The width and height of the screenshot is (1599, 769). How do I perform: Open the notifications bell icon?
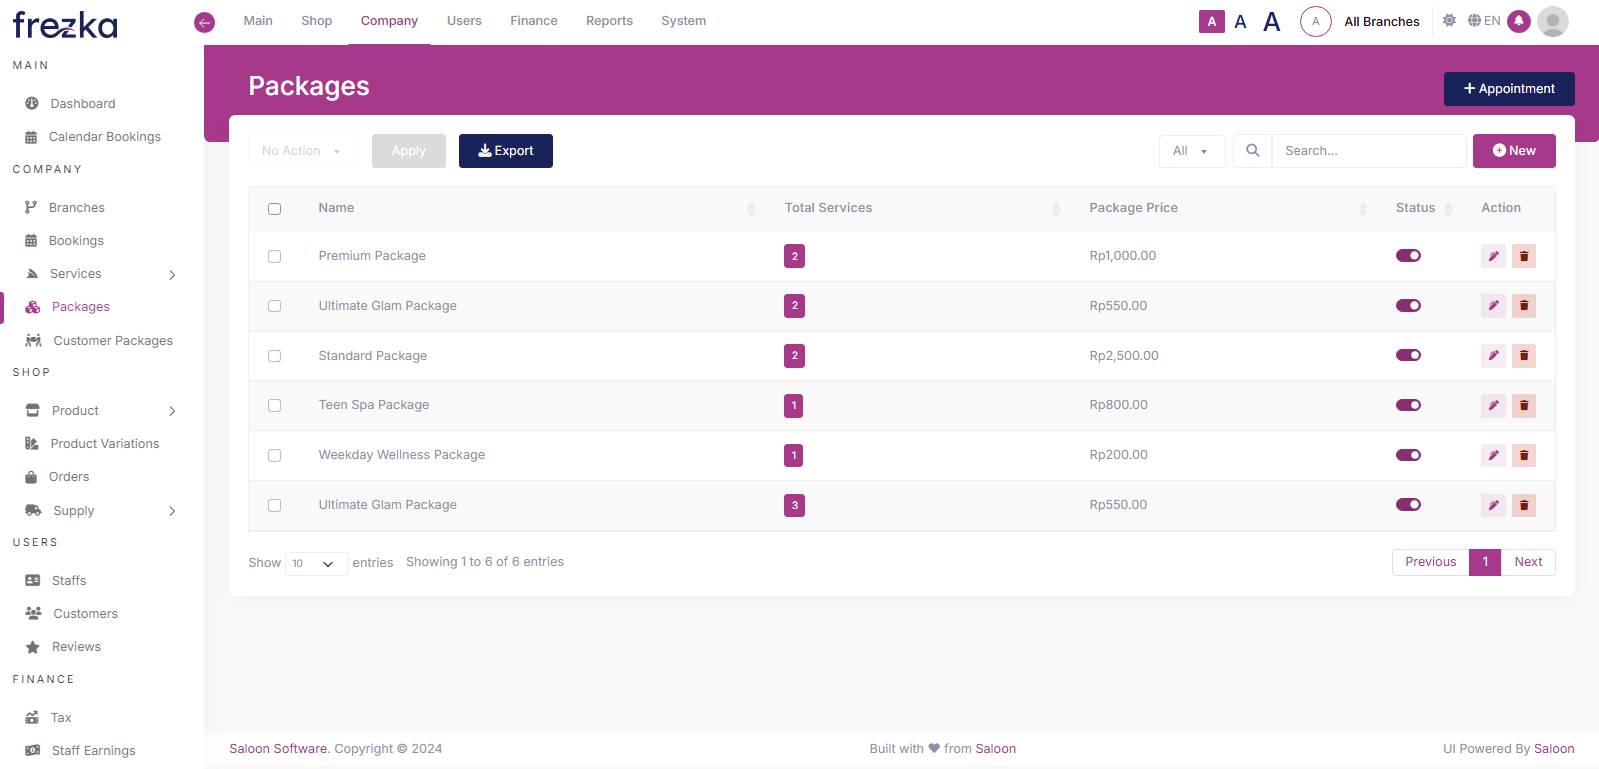click(1519, 21)
